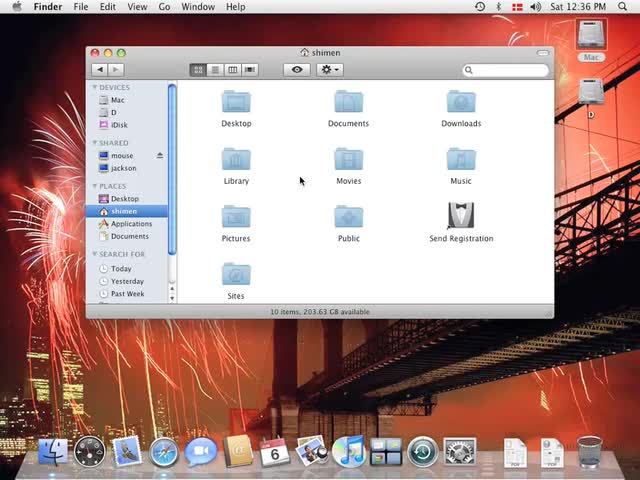The image size is (640, 480).
Task: Select the shared computer mouse
Action: [127, 156]
